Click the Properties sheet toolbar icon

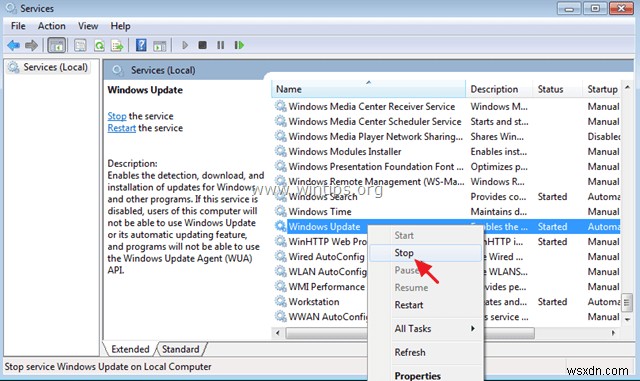coord(80,45)
